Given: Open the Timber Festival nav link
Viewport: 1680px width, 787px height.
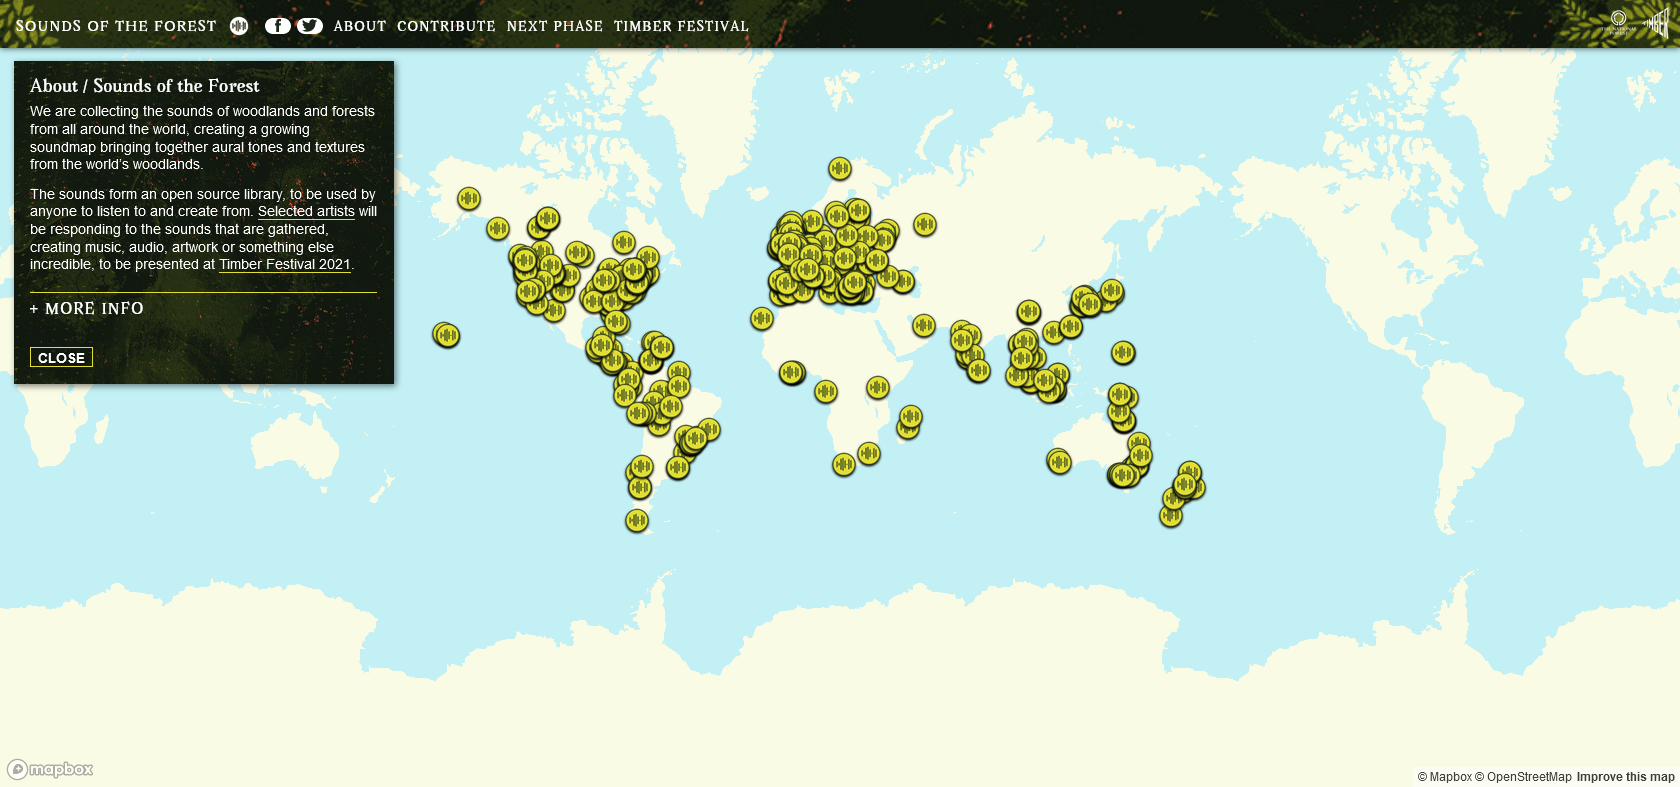Looking at the screenshot, I should (x=681, y=26).
